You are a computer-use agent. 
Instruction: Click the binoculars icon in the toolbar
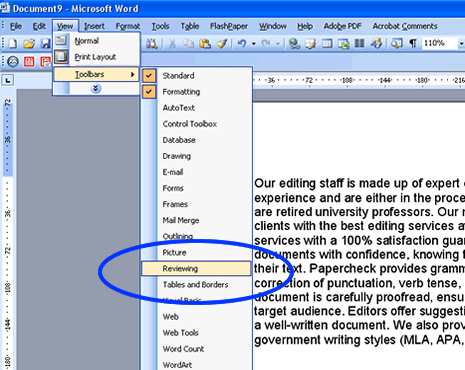tap(151, 43)
